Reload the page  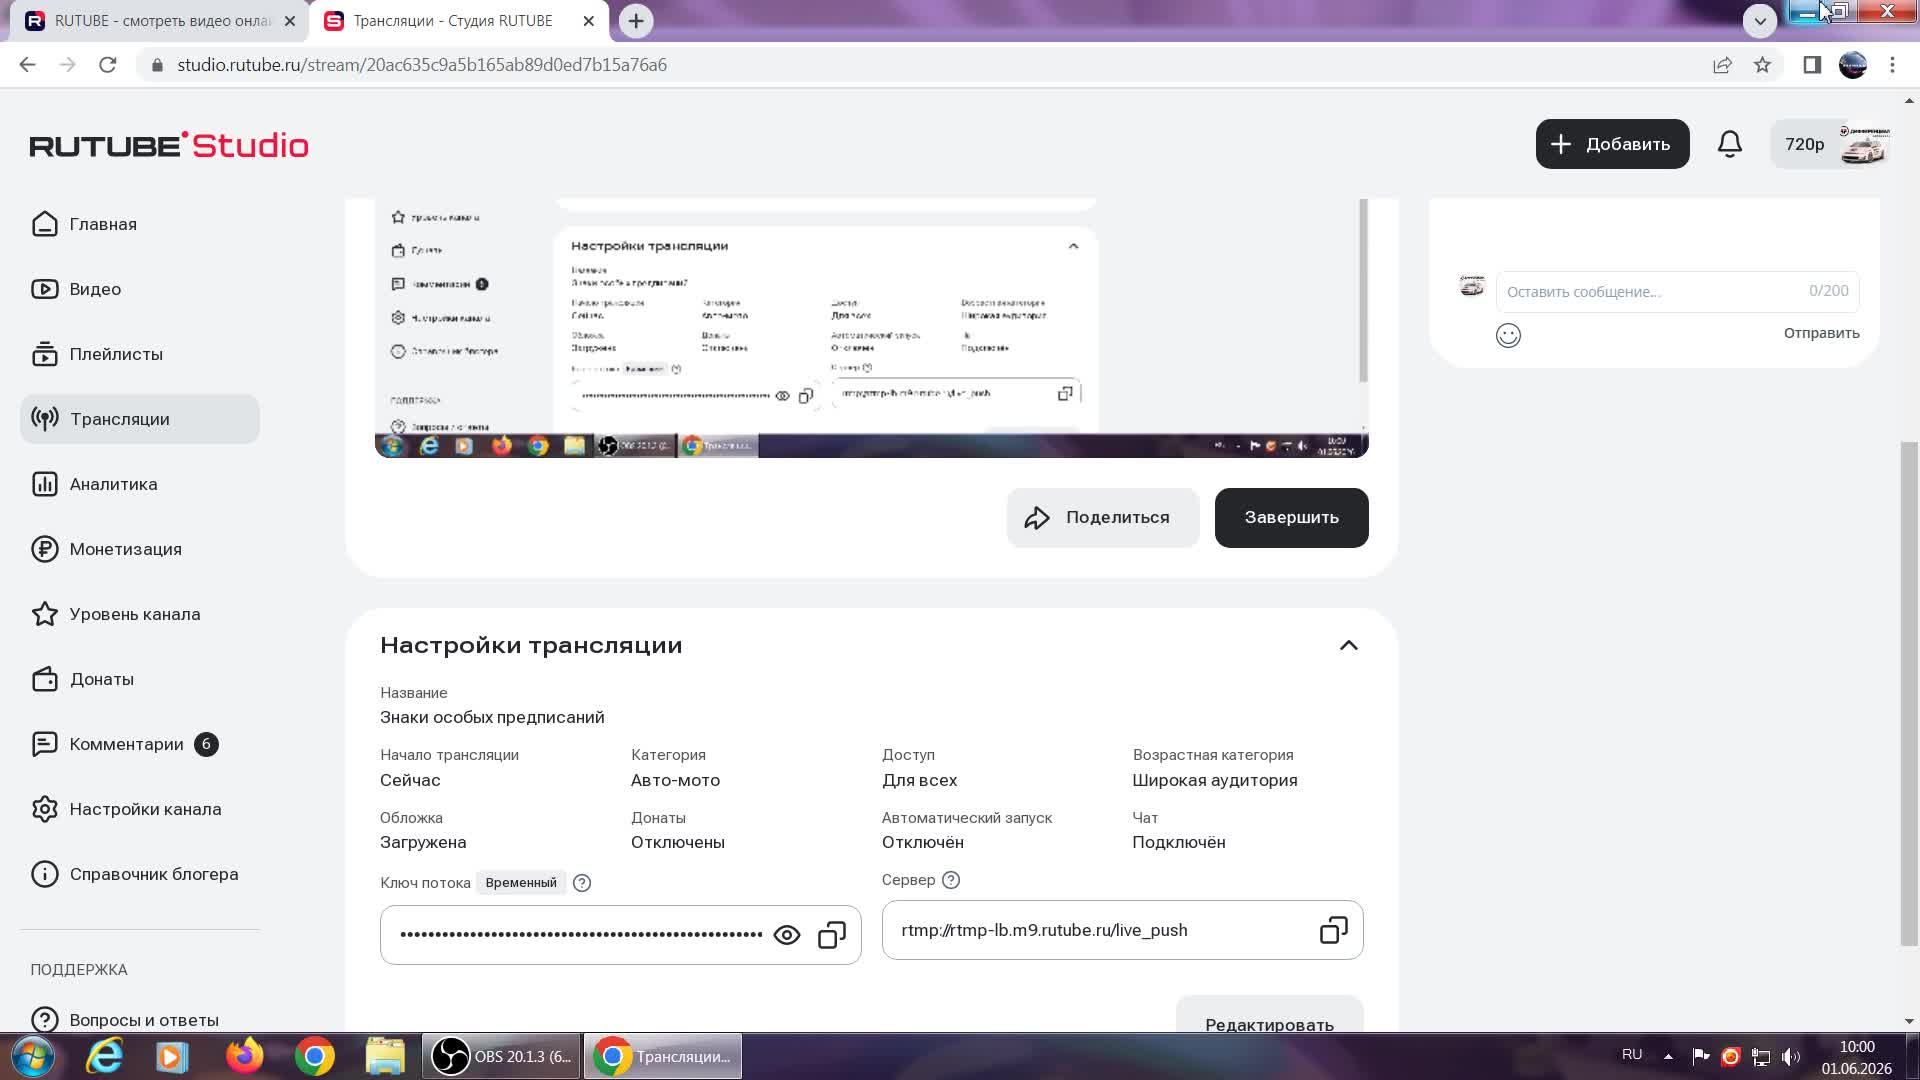coord(108,65)
